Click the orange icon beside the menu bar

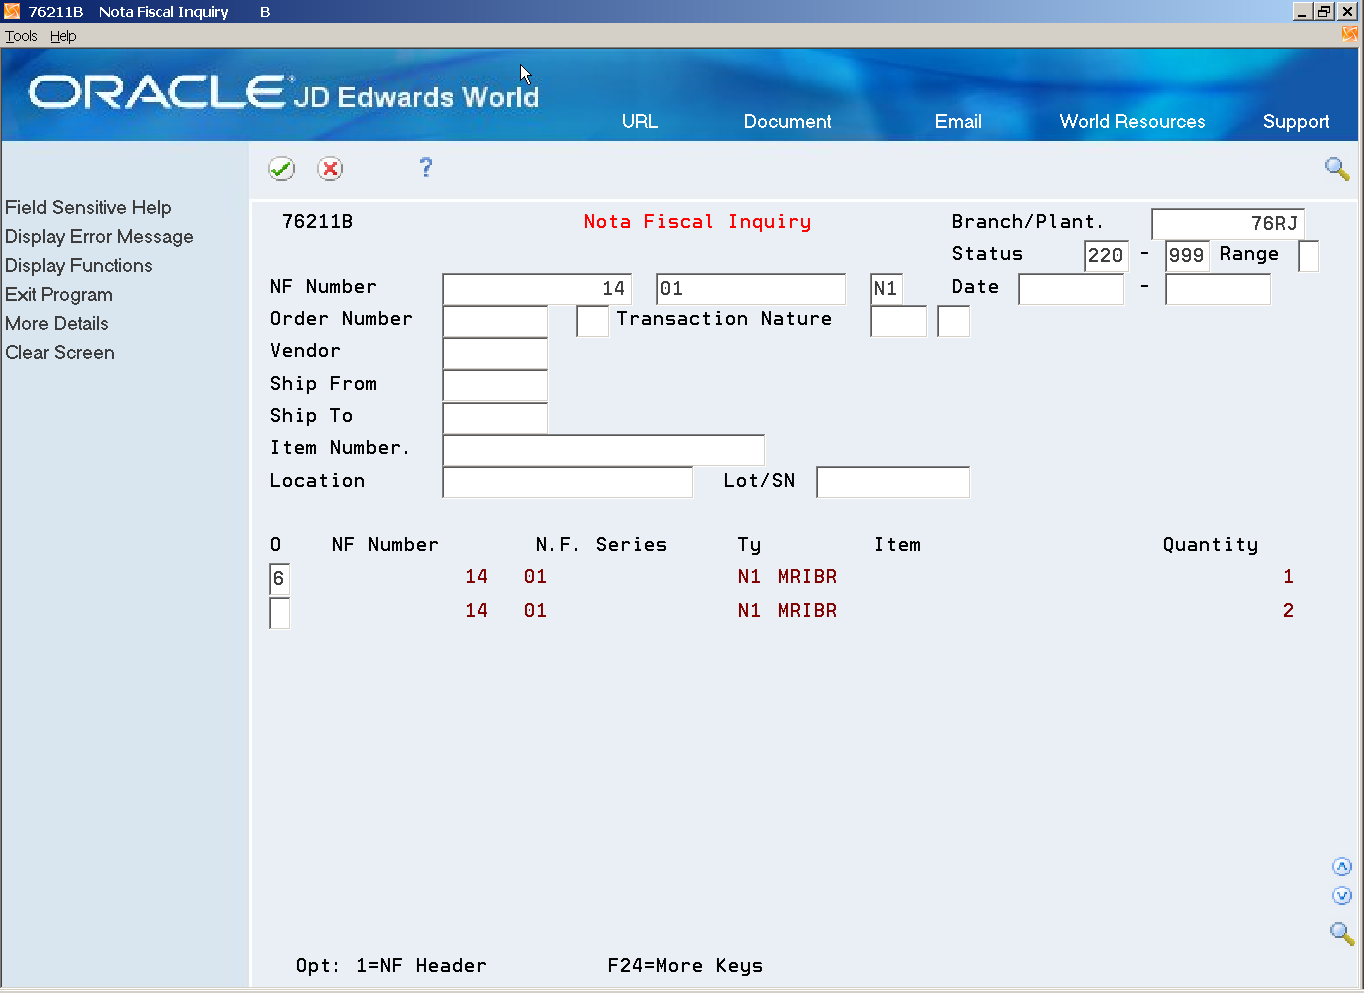tap(1350, 35)
